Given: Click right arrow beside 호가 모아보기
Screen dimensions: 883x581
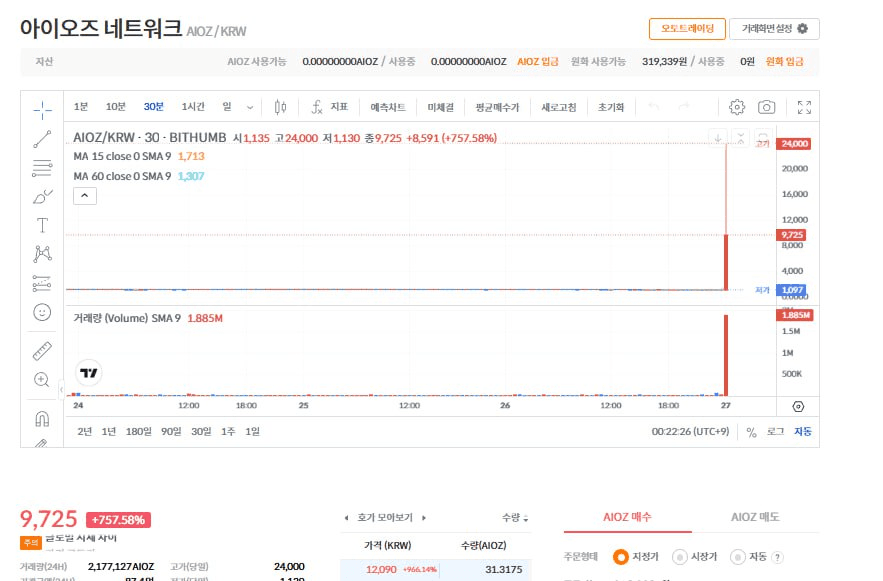Looking at the screenshot, I should pyautogui.click(x=424, y=518).
